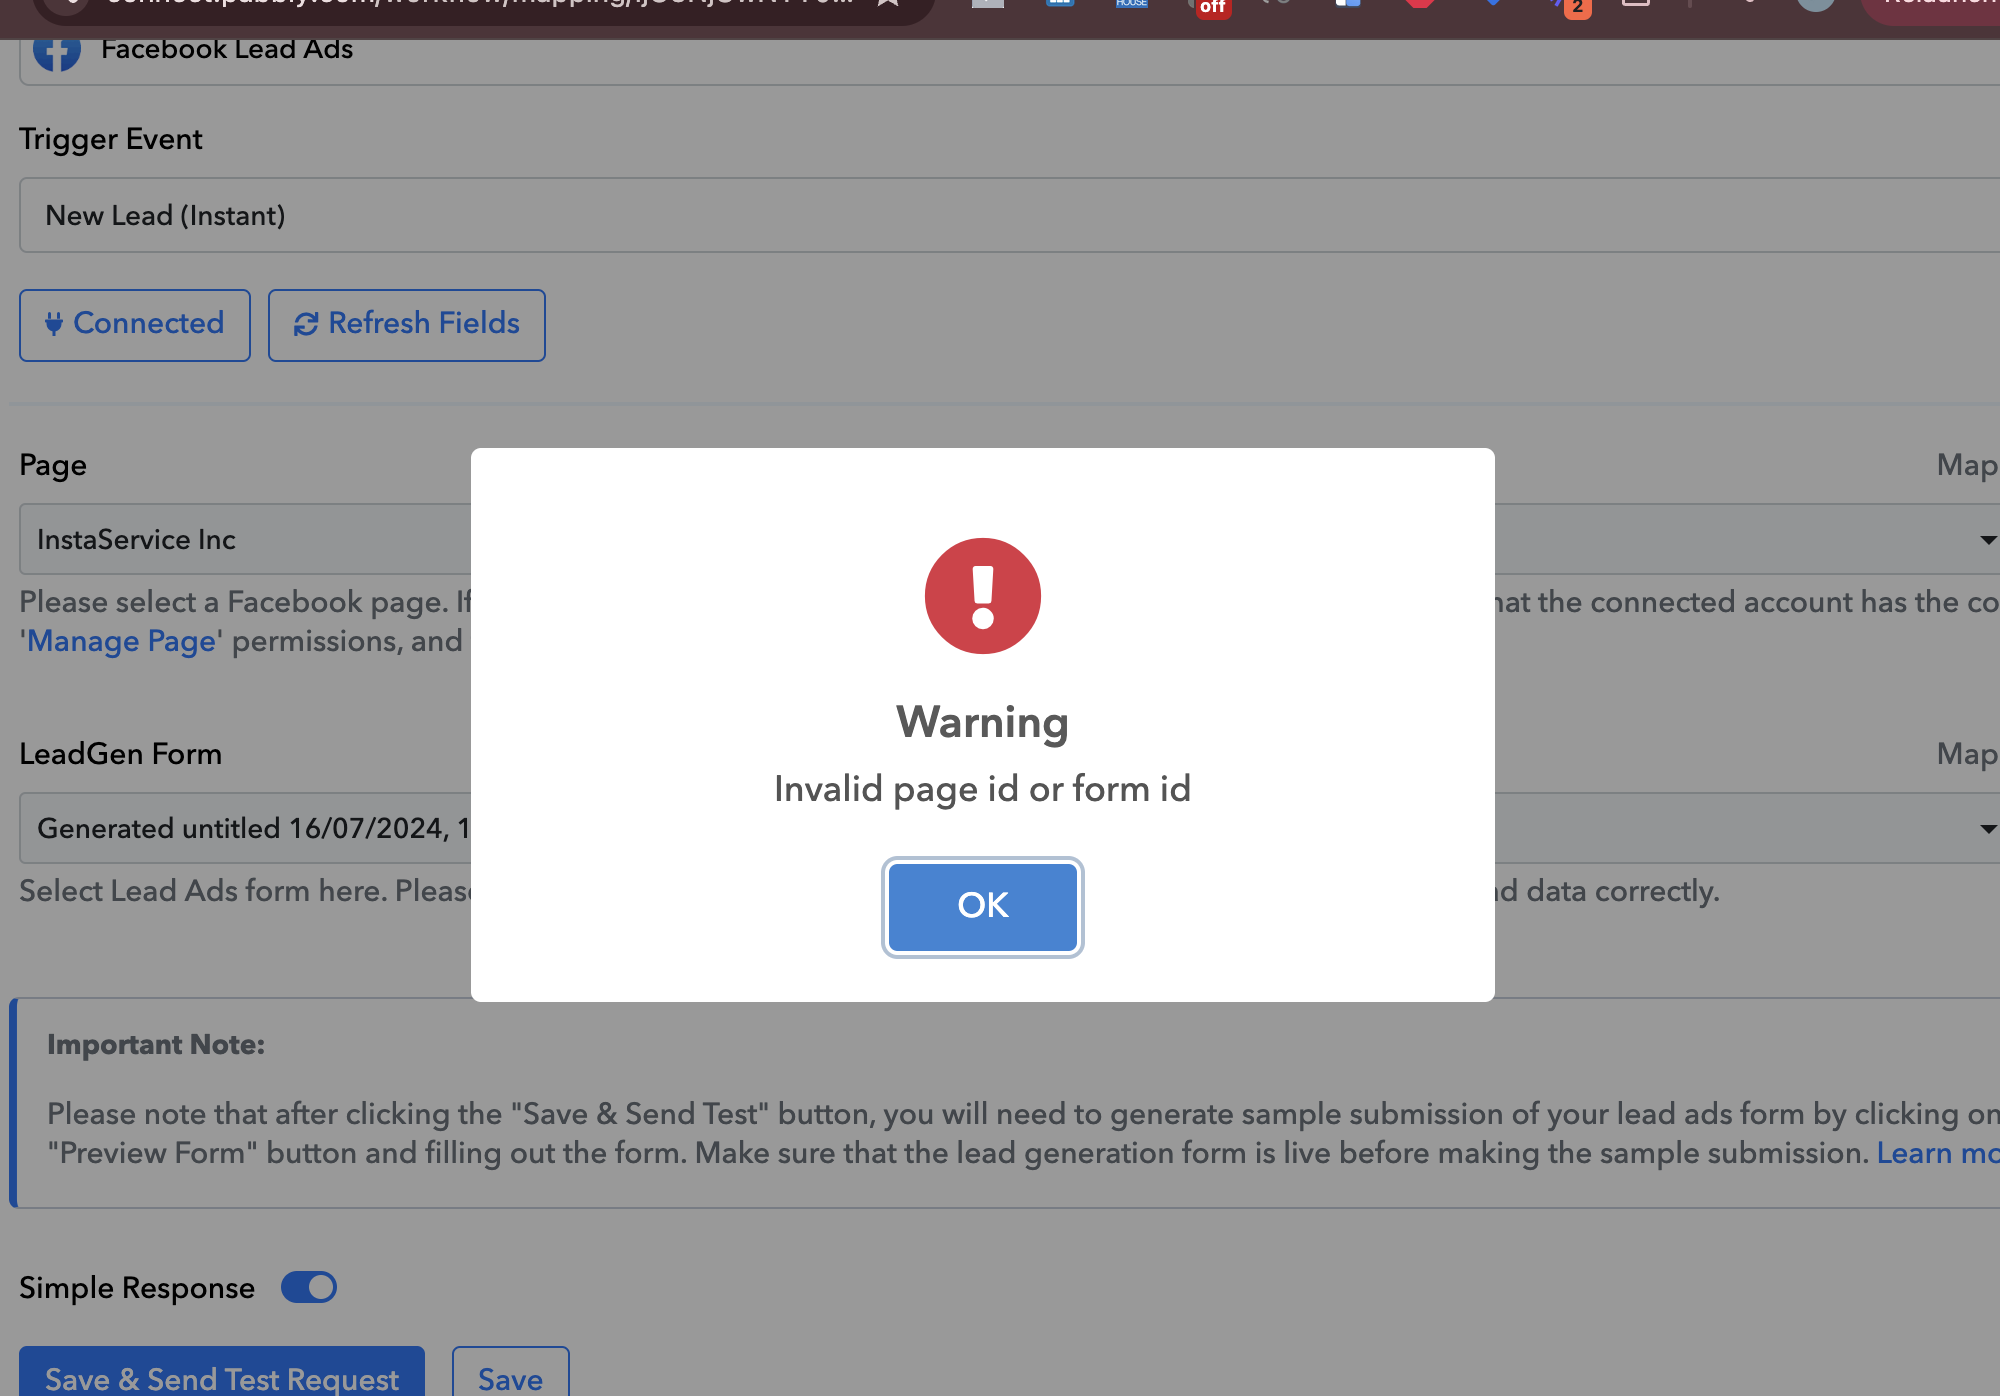
Task: Click the 'Warning' dialog heading
Action: [x=983, y=722]
